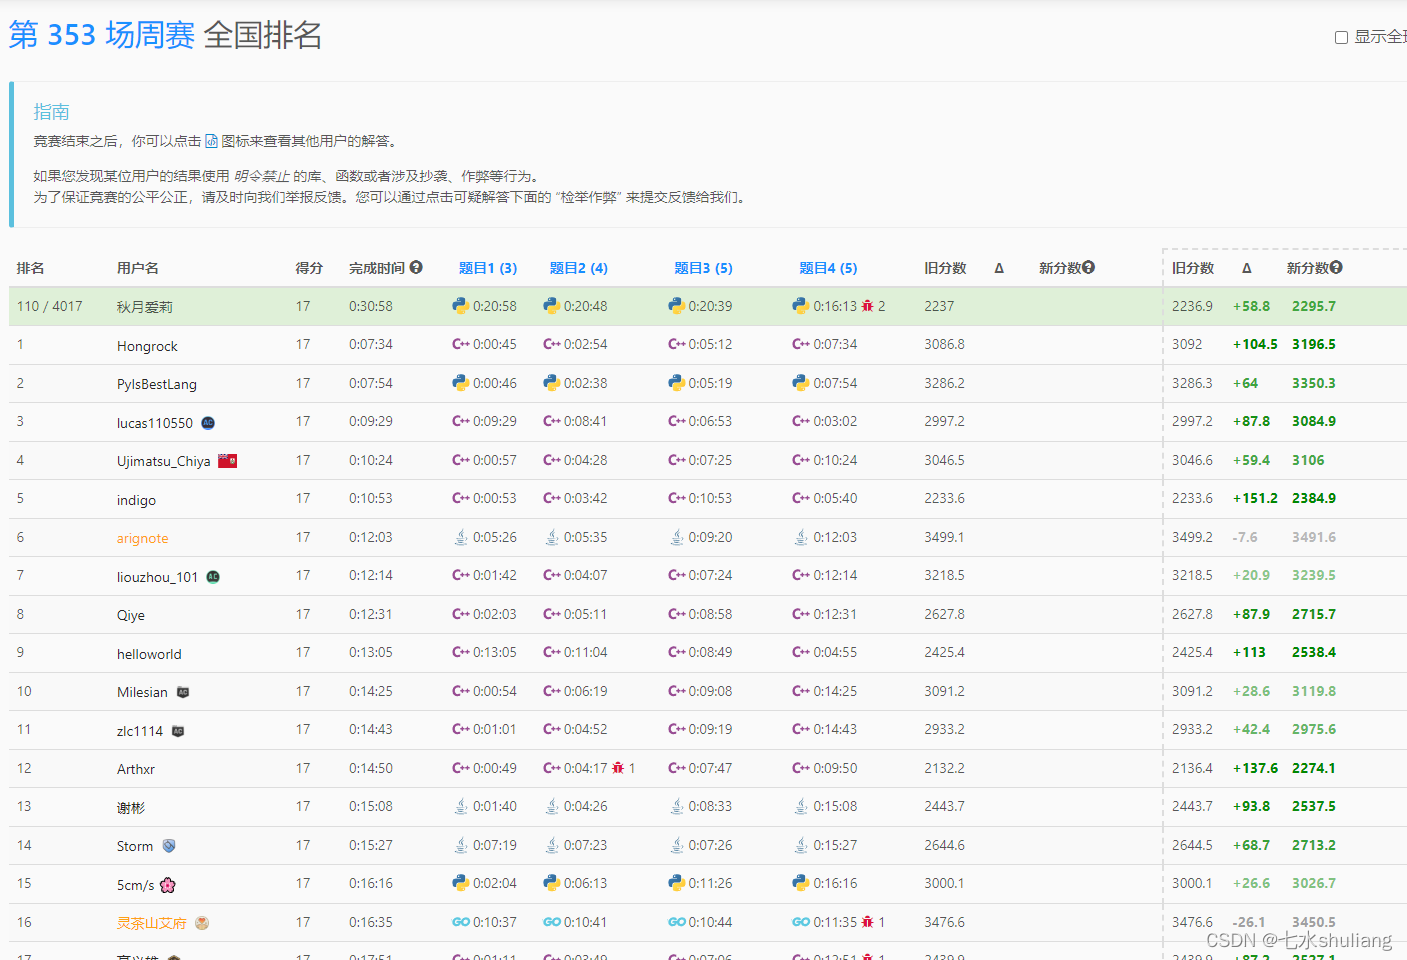Open user arignote's profile
Image resolution: width=1407 pixels, height=960 pixels.
pyautogui.click(x=142, y=538)
